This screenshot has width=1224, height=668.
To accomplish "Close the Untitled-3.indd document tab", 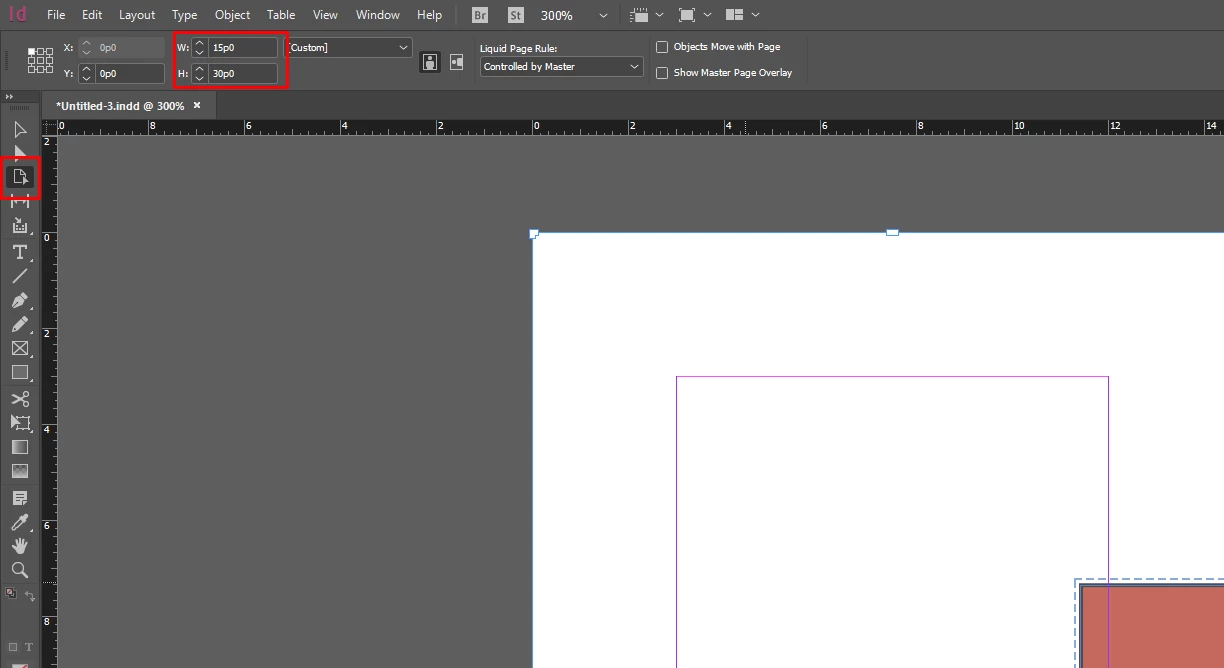I will (x=197, y=105).
